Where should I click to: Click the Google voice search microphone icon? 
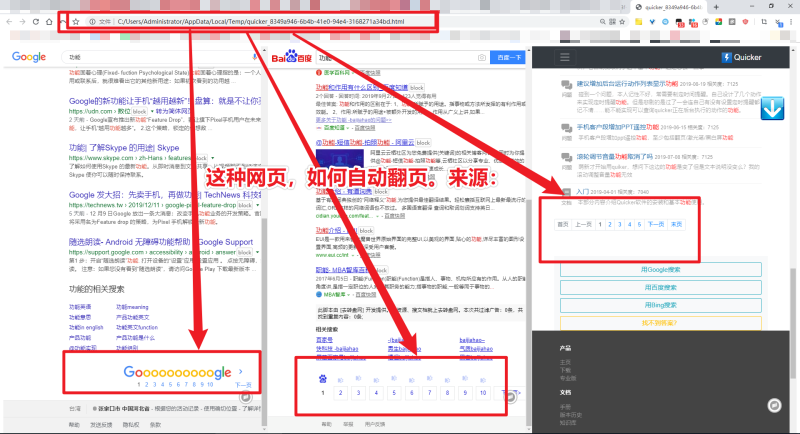pyautogui.click(x=255, y=57)
